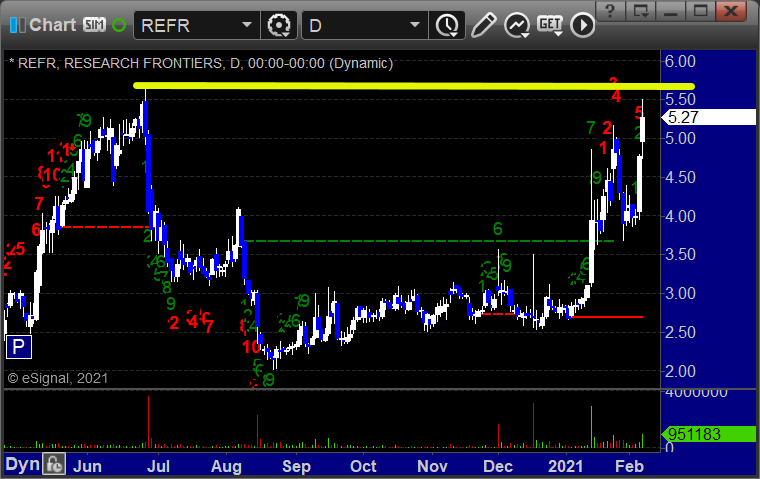Select the pencil drawing tools icon
Screen dimensions: 760x479
pos(483,25)
